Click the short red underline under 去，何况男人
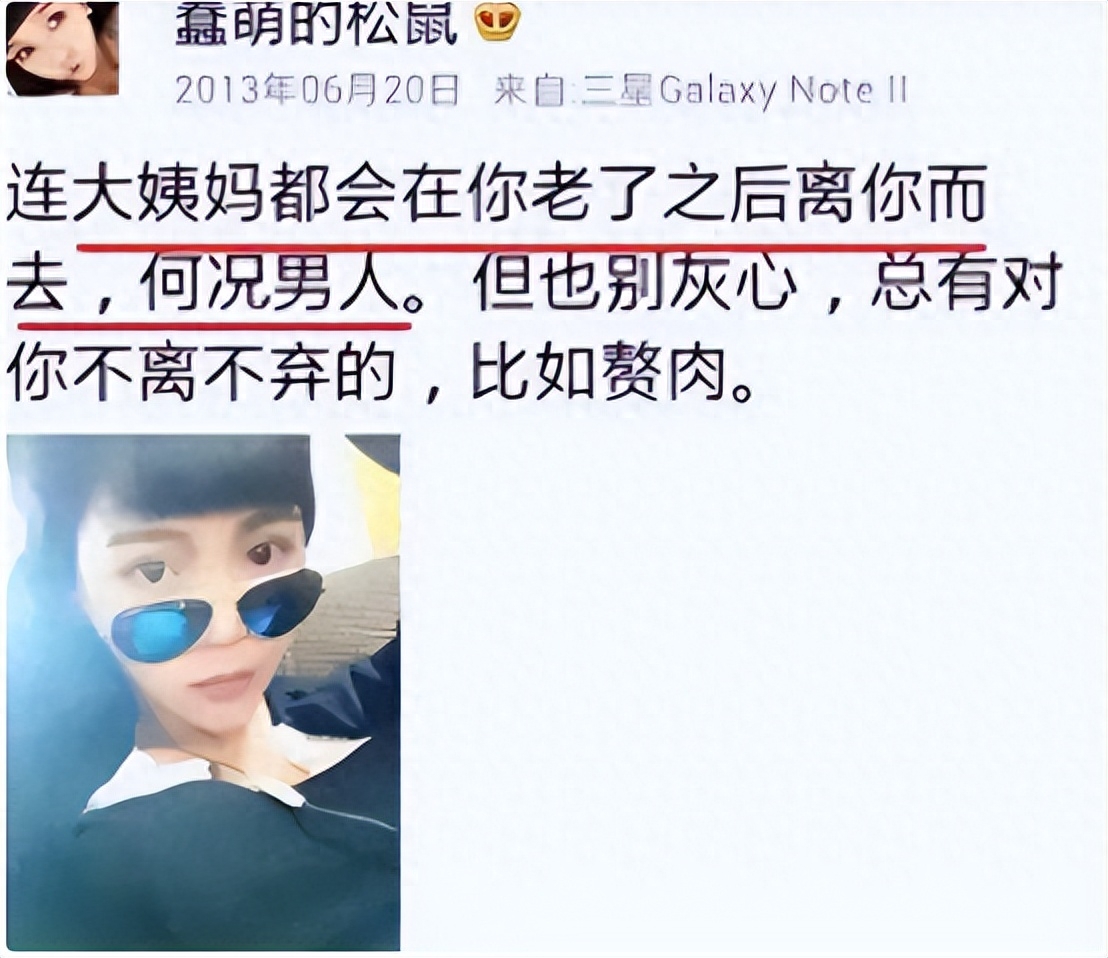This screenshot has width=1108, height=958. click(x=214, y=326)
